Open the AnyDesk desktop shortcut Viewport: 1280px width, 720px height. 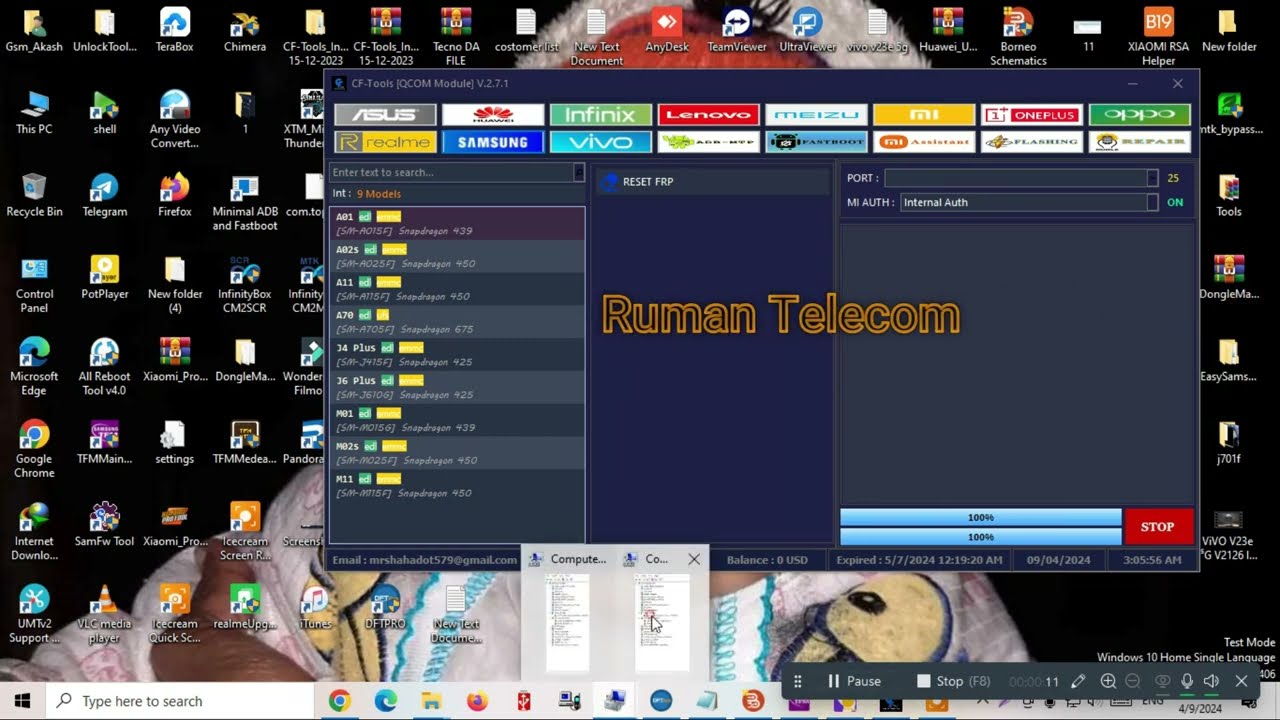point(667,29)
